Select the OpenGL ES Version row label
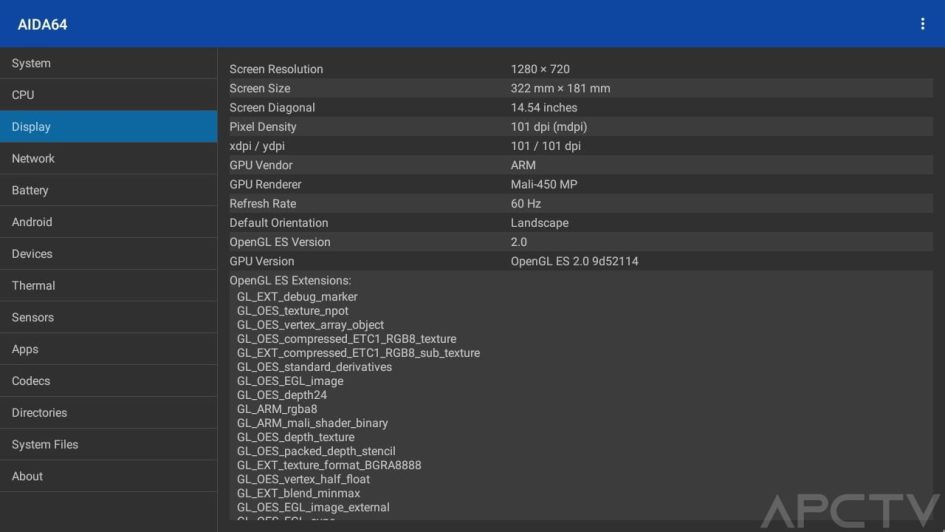Viewport: 945px width, 532px height. (x=280, y=242)
